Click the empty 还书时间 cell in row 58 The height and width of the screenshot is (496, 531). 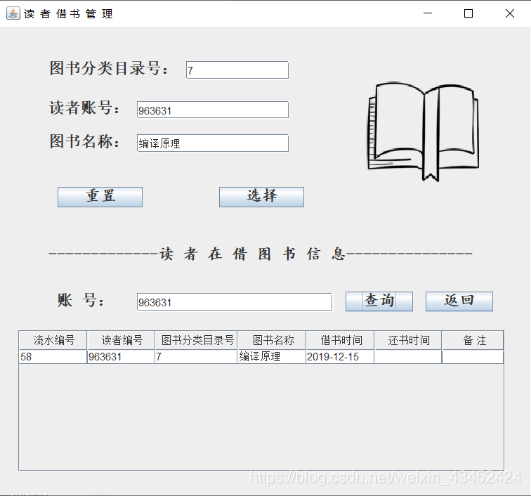click(x=408, y=357)
